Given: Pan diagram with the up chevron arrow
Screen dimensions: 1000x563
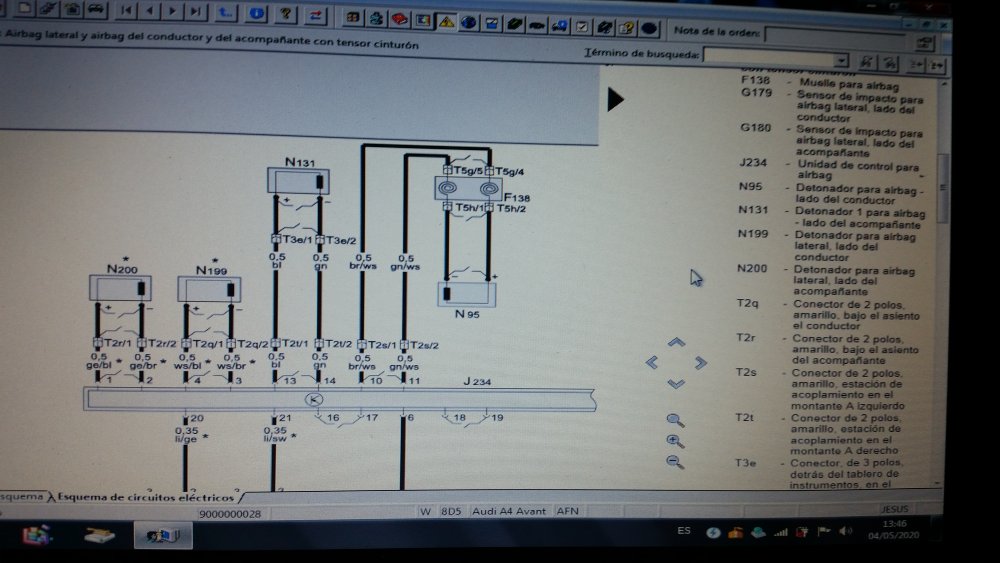Looking at the screenshot, I should [676, 342].
